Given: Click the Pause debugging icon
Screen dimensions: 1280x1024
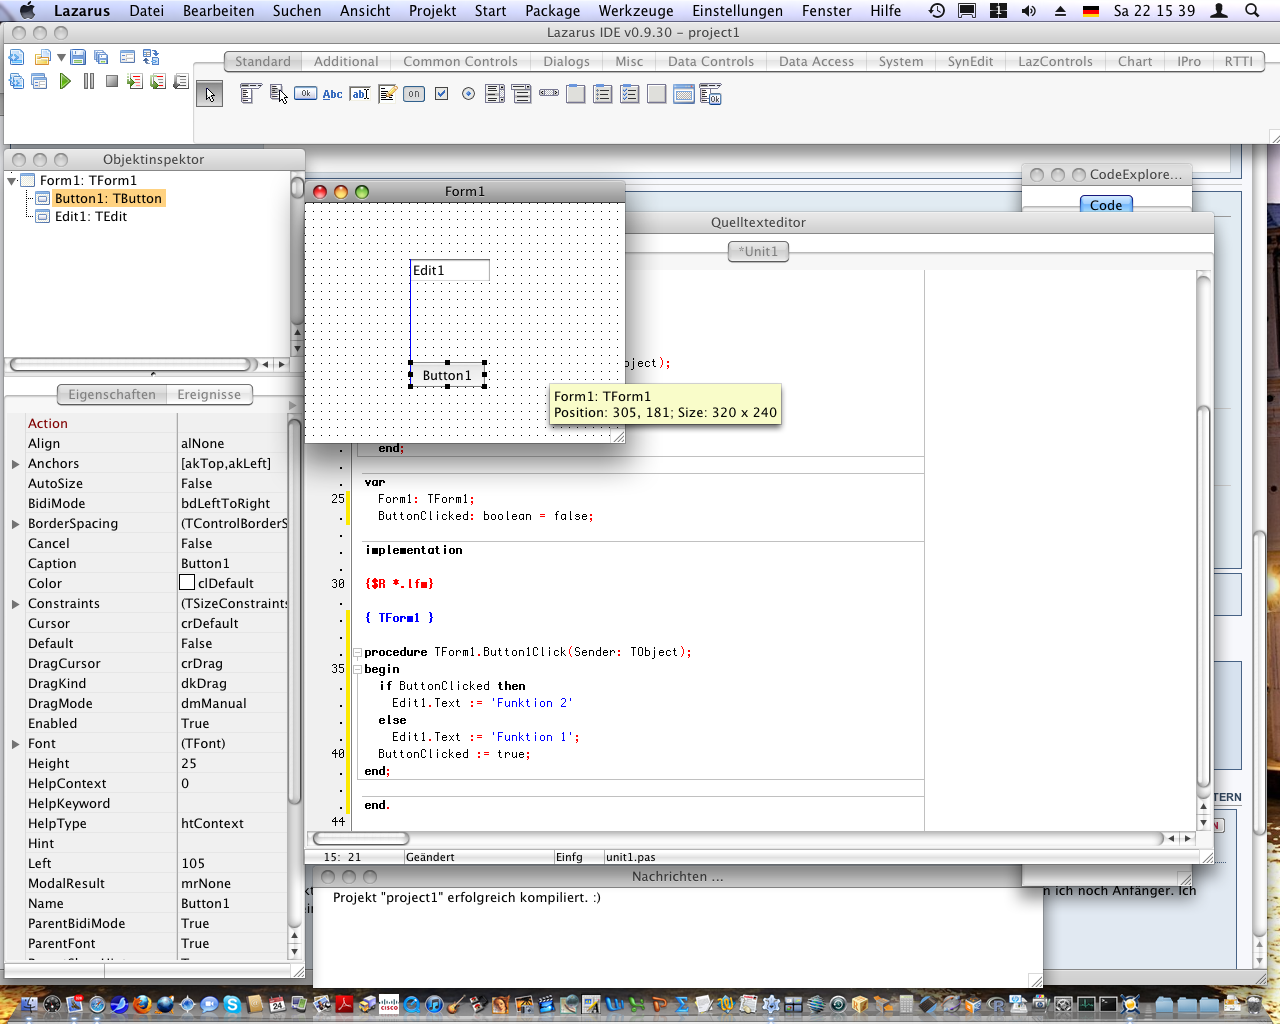Looking at the screenshot, I should point(89,81).
